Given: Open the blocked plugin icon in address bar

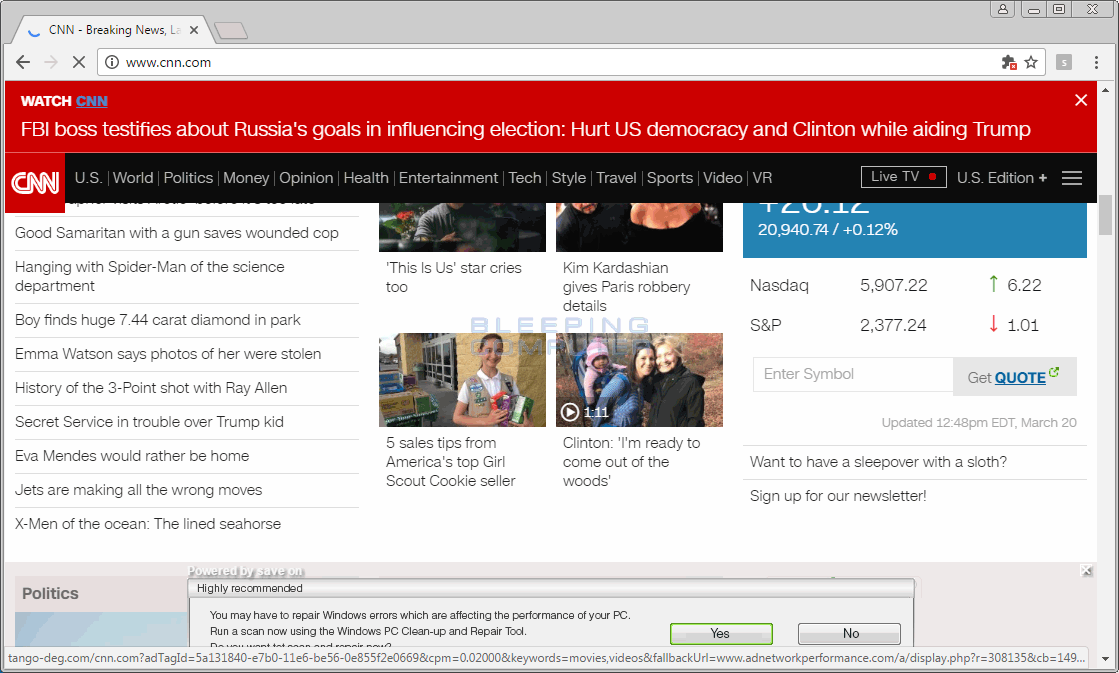Looking at the screenshot, I should (x=1008, y=62).
